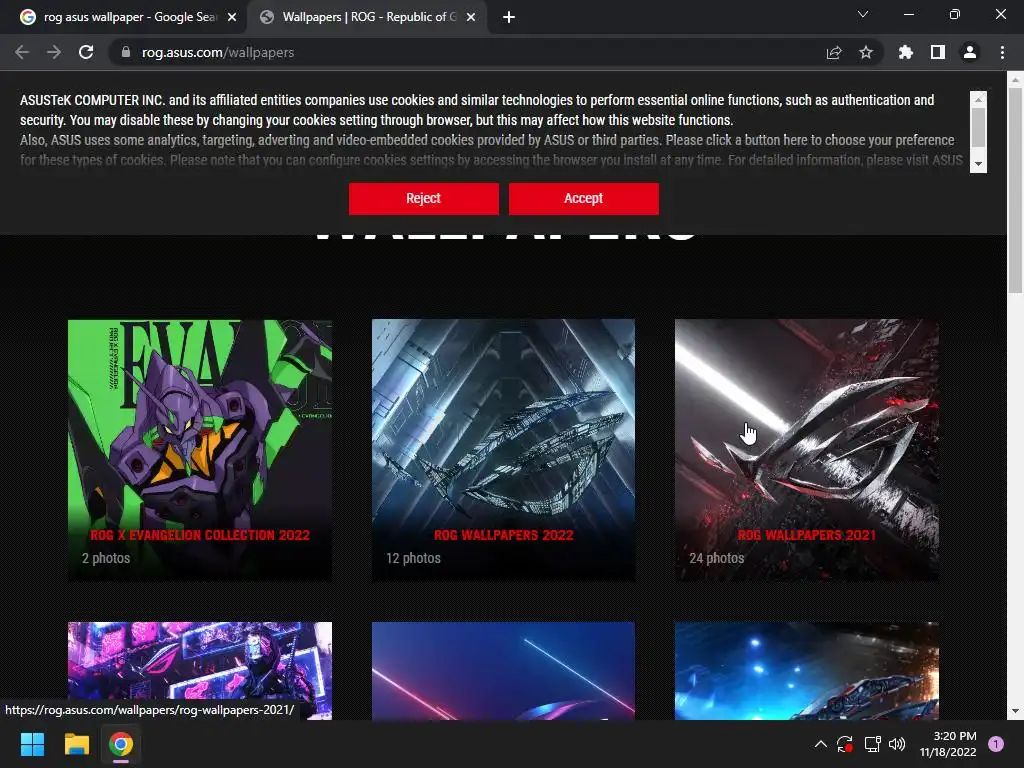
Task: Click the Chrome taskbar icon
Action: [x=121, y=744]
